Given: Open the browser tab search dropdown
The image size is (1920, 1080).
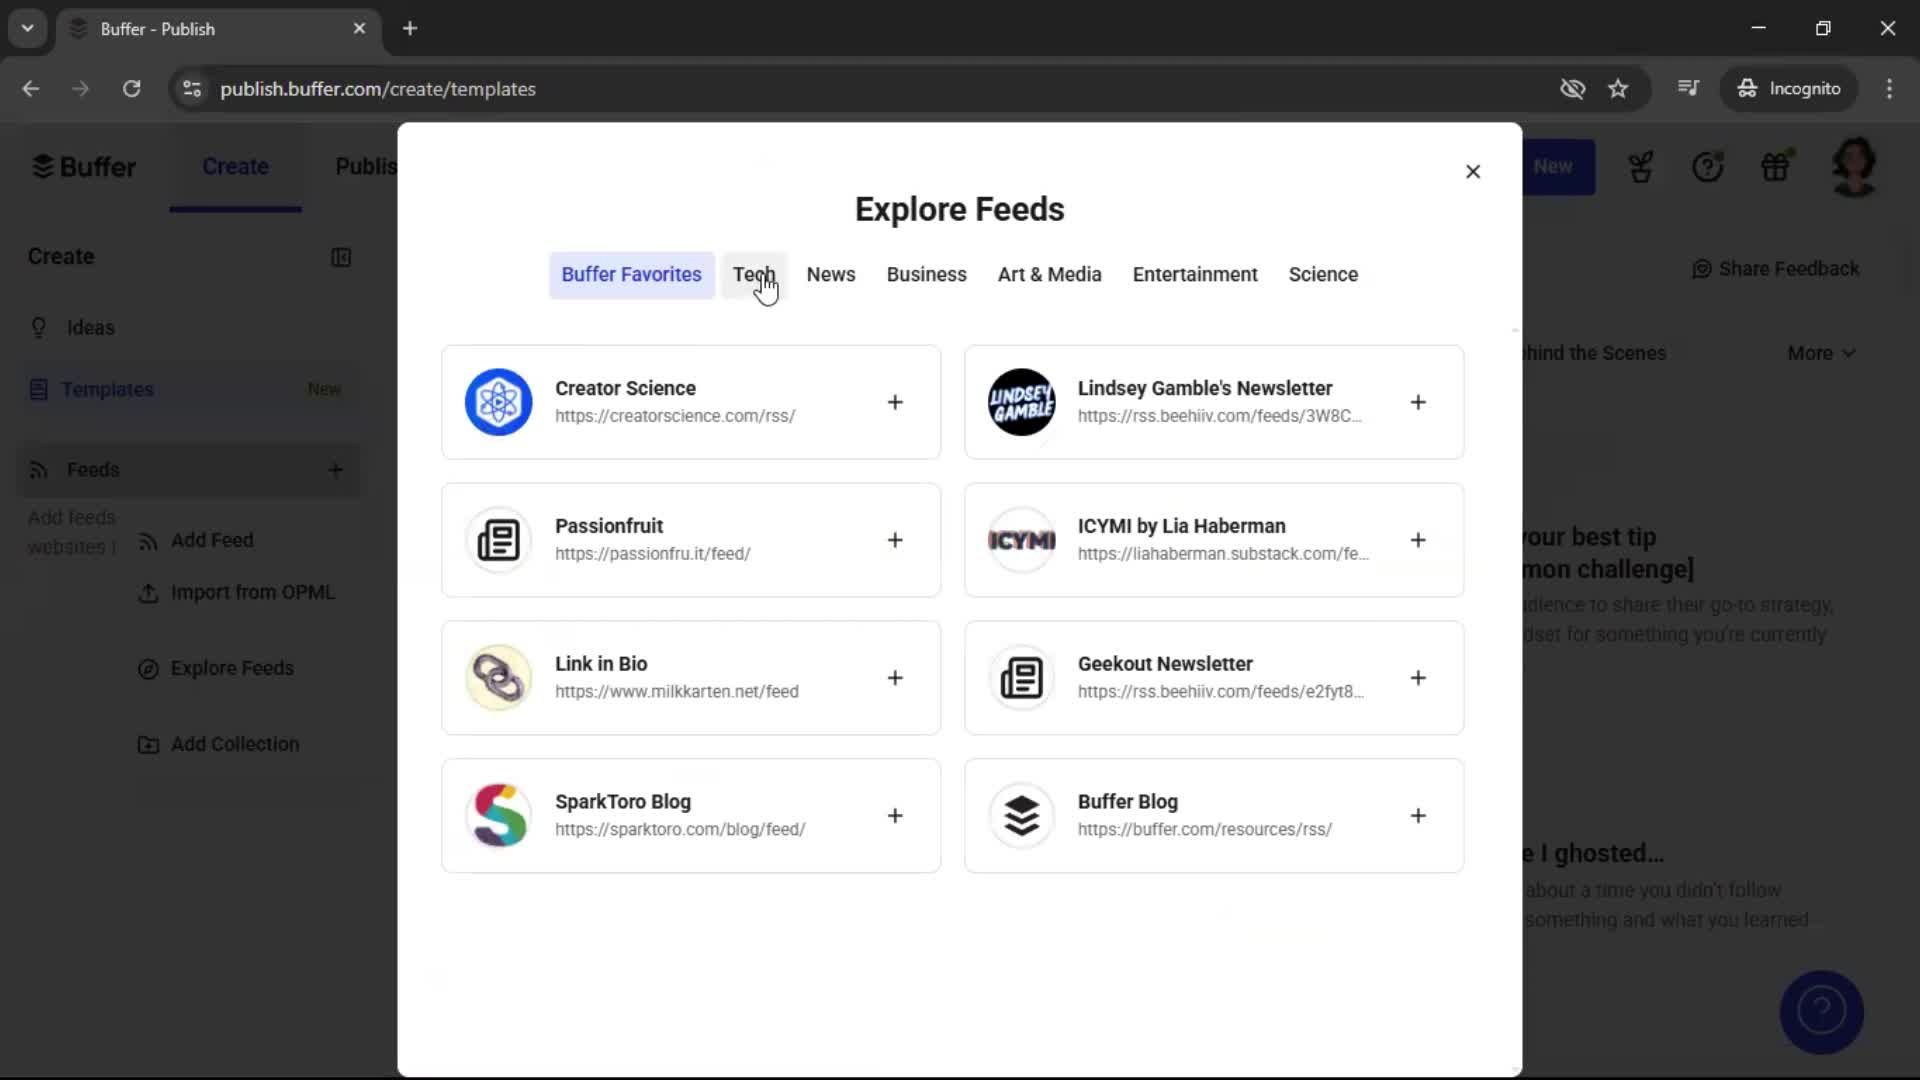Looking at the screenshot, I should pos(27,28).
